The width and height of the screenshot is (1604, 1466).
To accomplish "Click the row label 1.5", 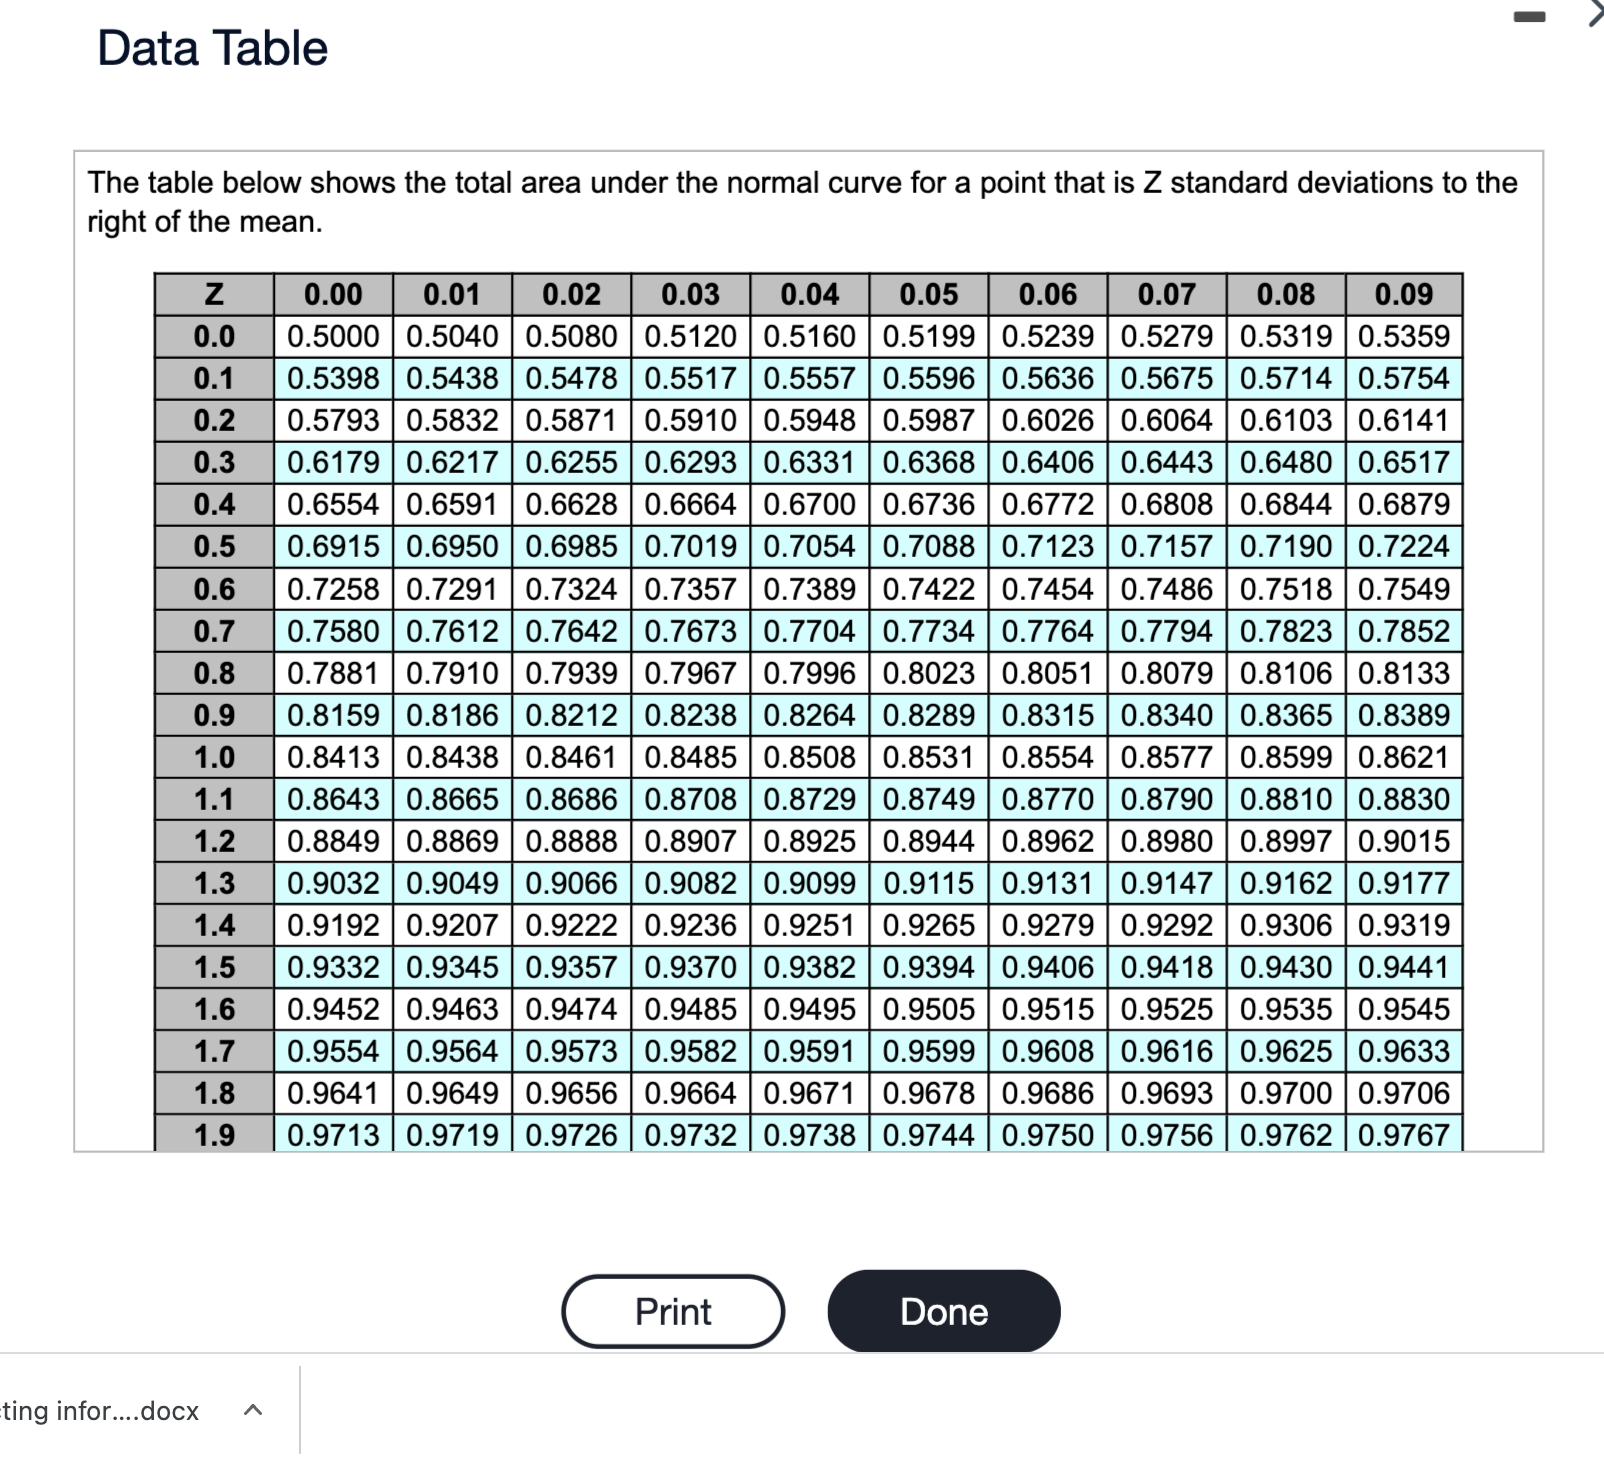I will pyautogui.click(x=212, y=967).
